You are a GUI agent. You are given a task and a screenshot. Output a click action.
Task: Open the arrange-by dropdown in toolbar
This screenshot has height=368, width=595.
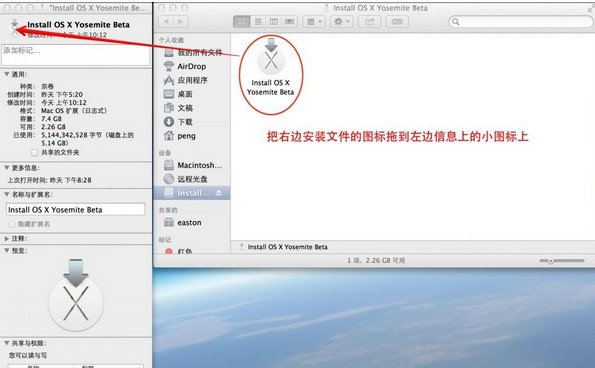[x=314, y=22]
